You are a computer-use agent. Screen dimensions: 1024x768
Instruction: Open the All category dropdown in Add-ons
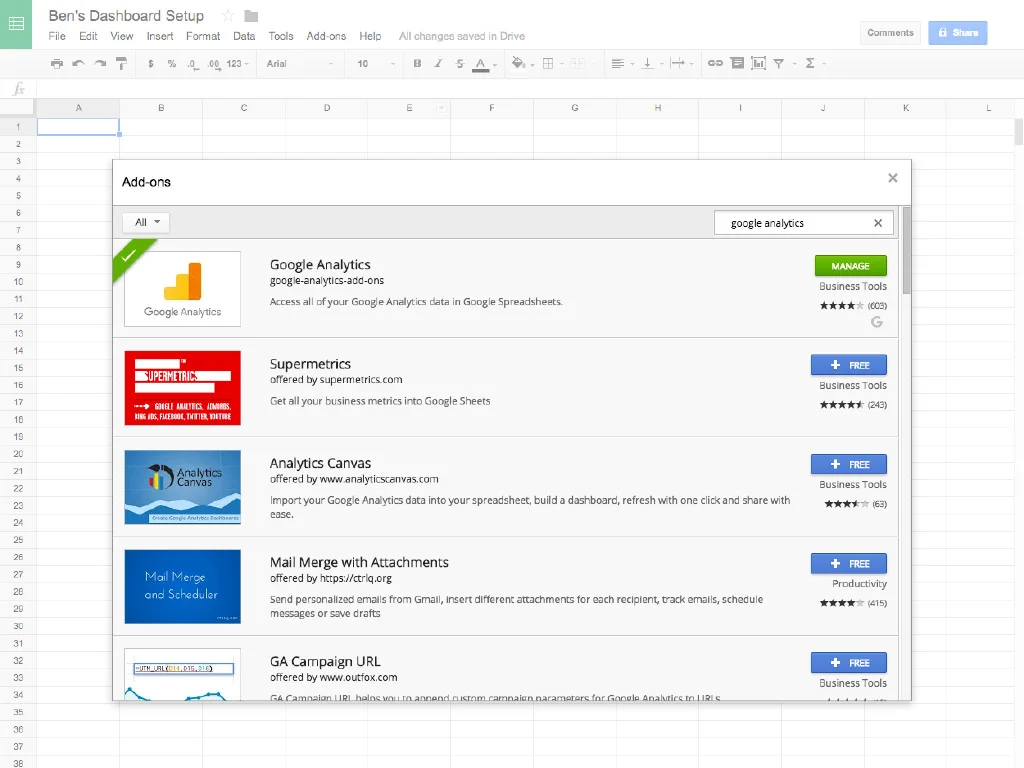(x=145, y=222)
